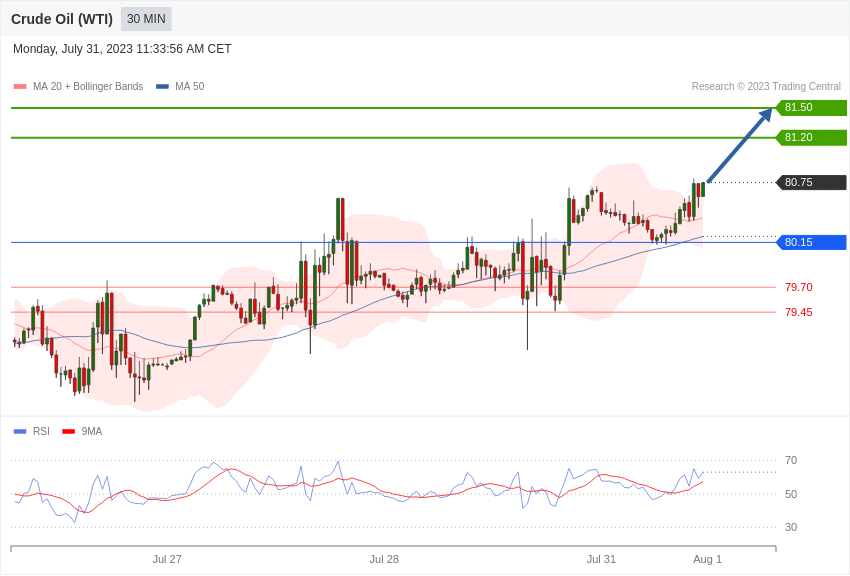Click the red 79.45 support level label
Viewport: 850px width, 576px height.
[x=799, y=312]
